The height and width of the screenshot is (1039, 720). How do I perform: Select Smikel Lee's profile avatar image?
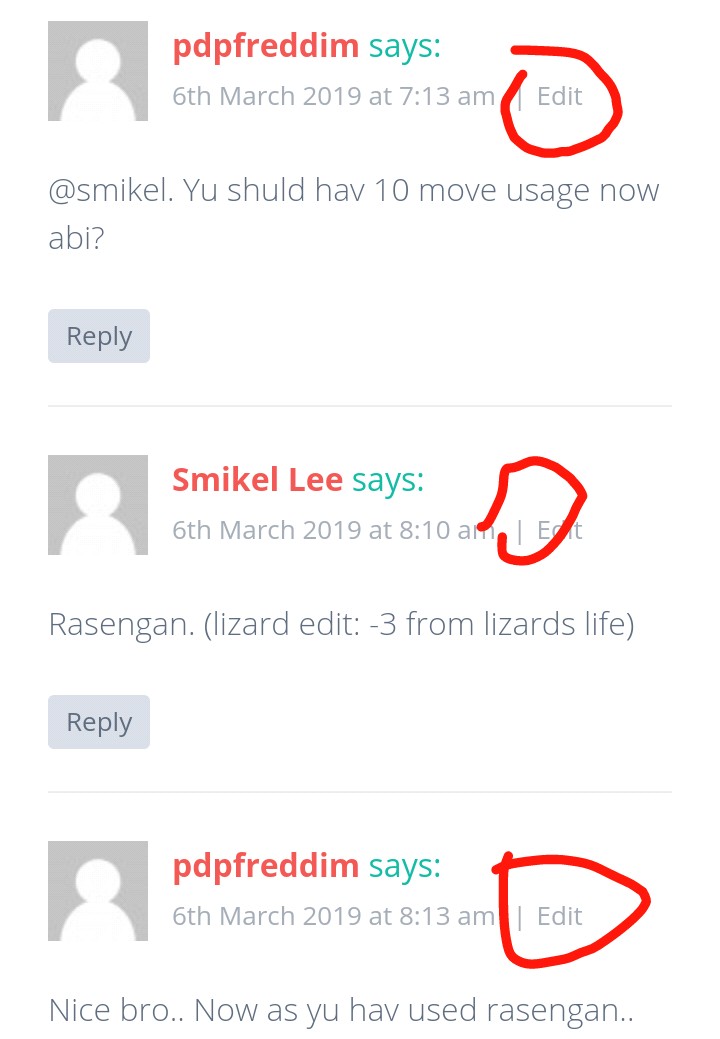point(97,505)
